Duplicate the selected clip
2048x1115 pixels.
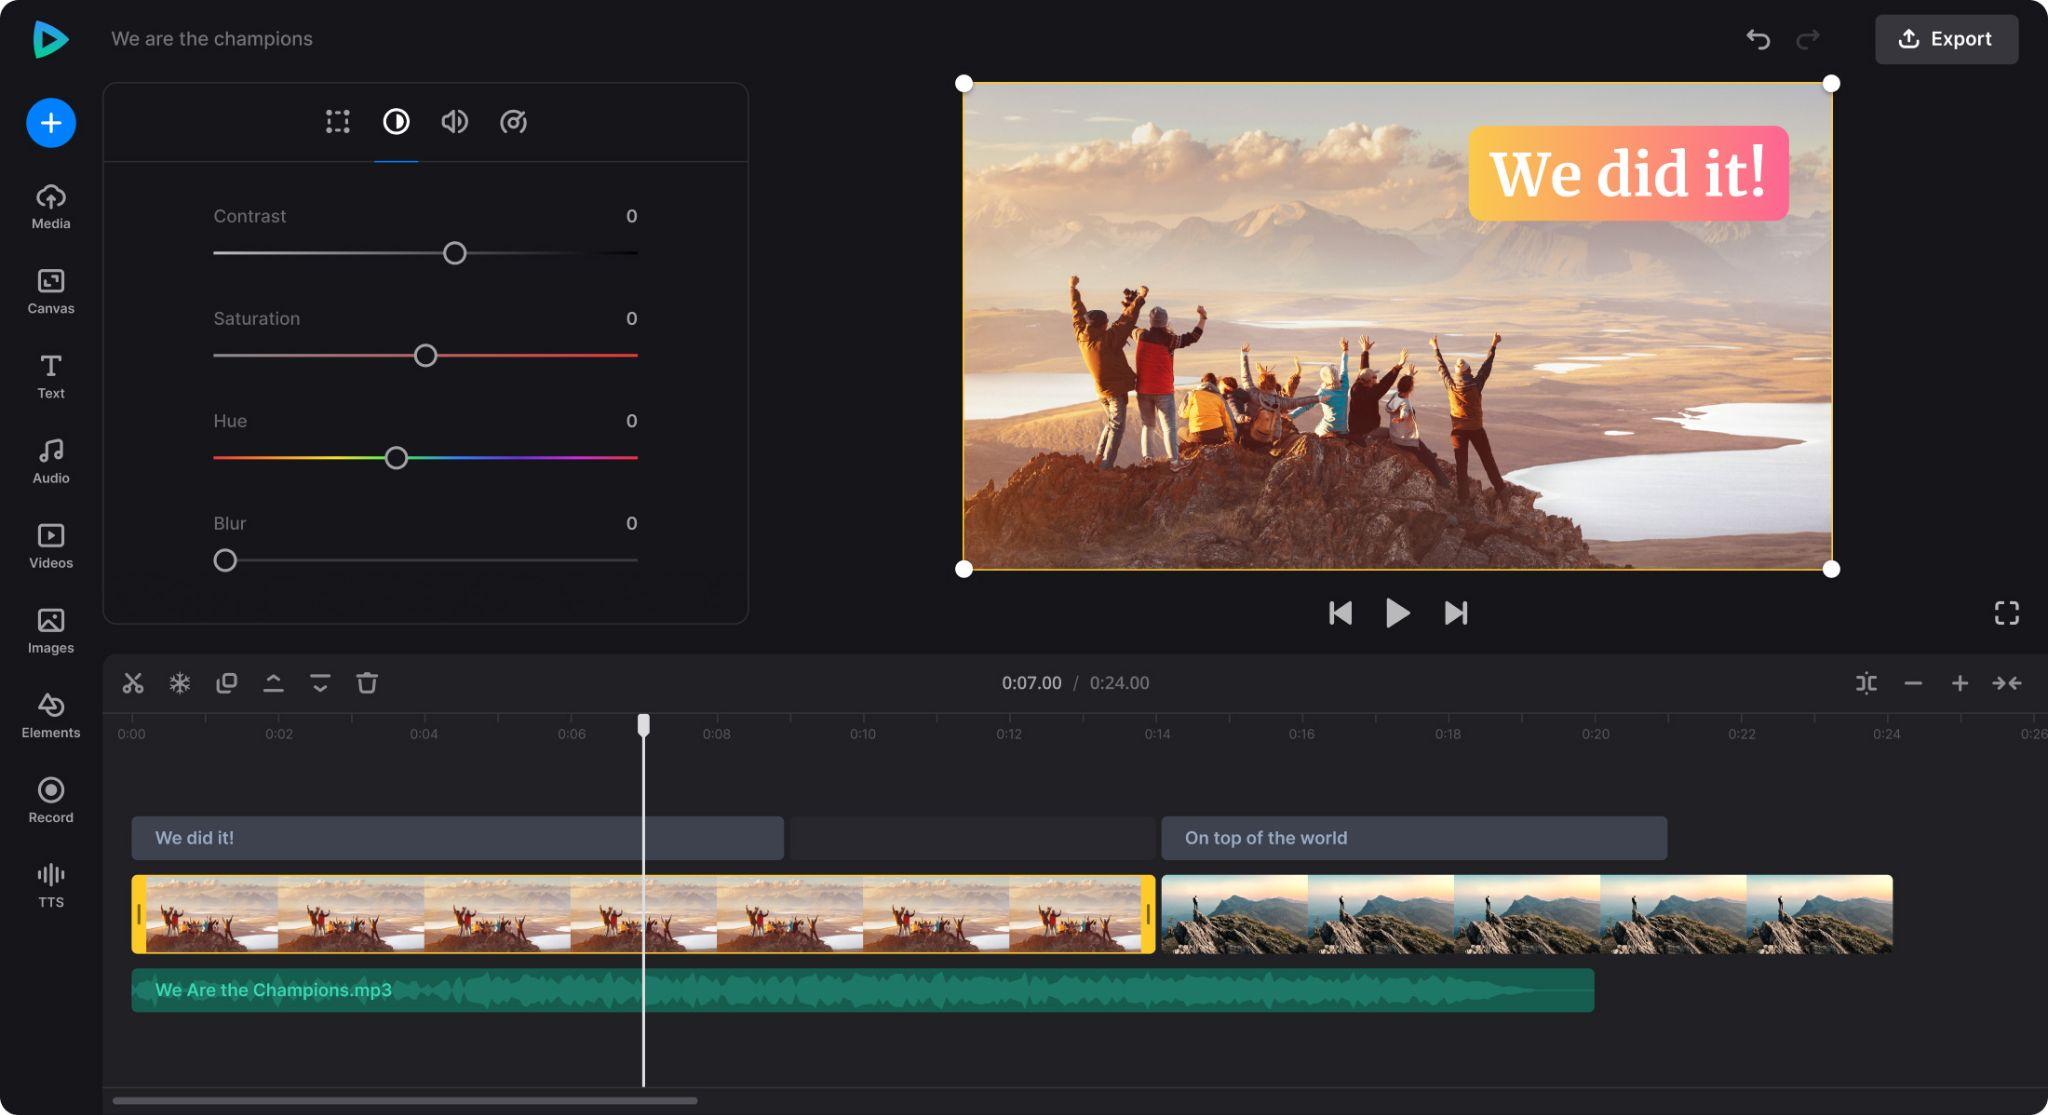(x=227, y=683)
